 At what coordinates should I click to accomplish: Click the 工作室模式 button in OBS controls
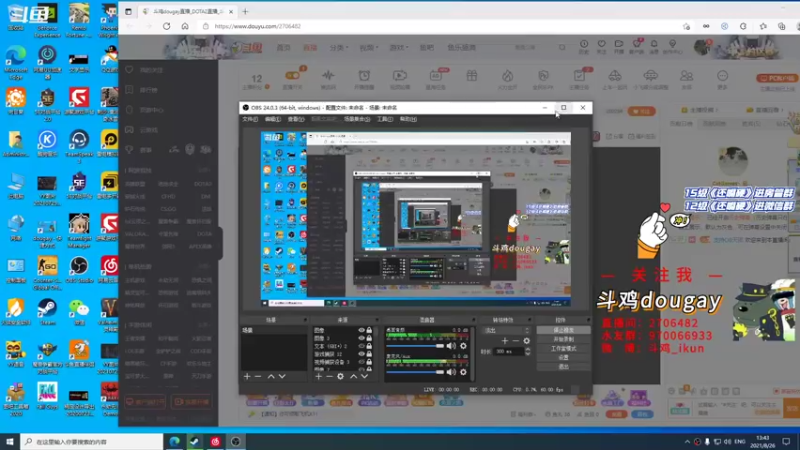coord(563,348)
